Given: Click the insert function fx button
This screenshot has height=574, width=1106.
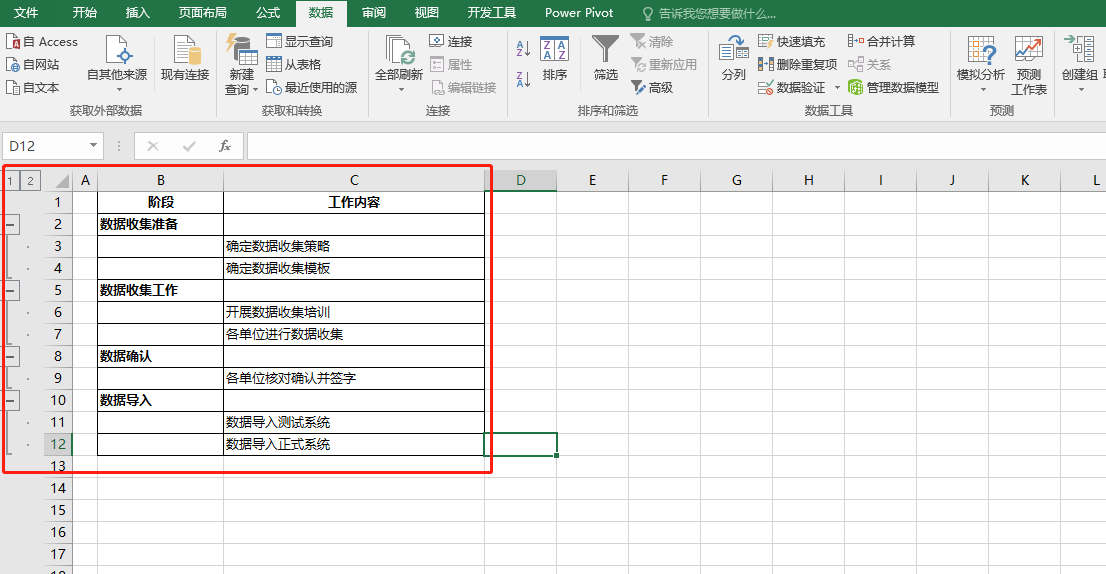Looking at the screenshot, I should [224, 146].
